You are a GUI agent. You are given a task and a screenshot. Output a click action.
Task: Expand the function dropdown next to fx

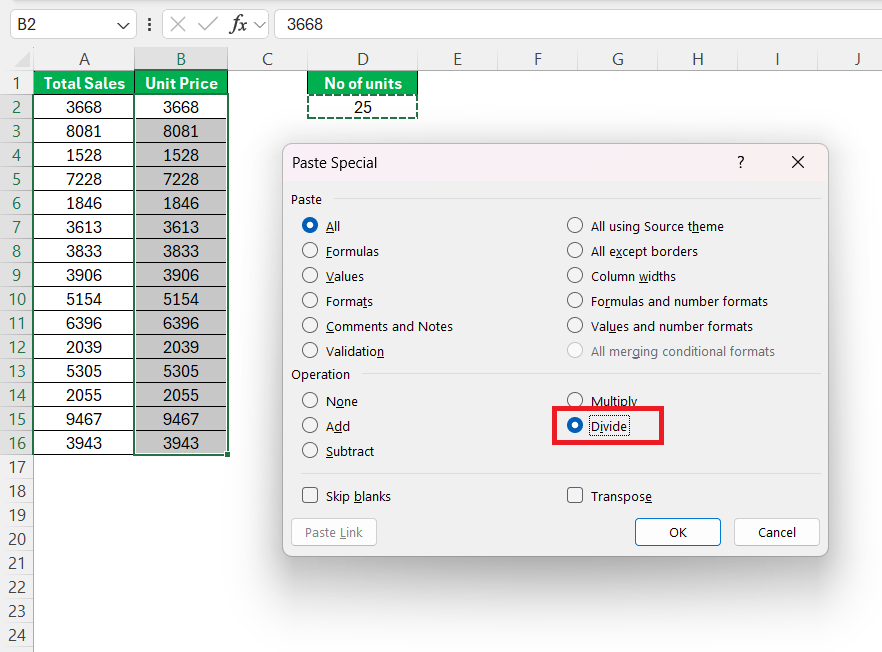(259, 25)
